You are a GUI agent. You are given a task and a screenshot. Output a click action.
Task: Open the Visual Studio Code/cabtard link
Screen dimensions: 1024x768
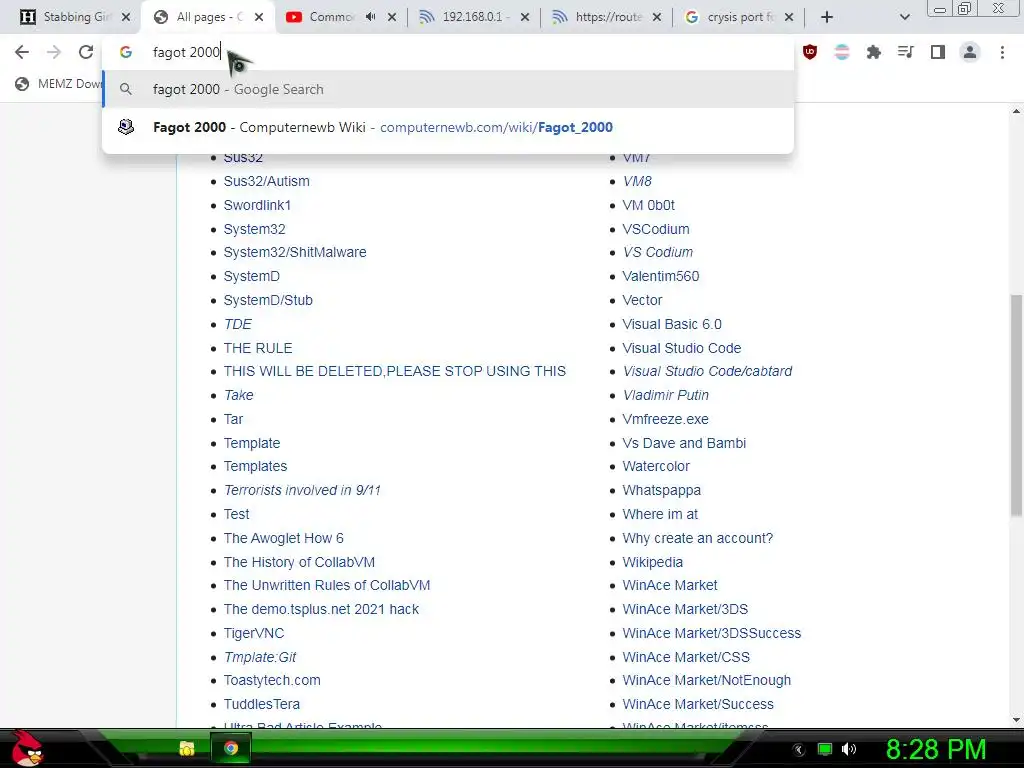click(x=707, y=371)
